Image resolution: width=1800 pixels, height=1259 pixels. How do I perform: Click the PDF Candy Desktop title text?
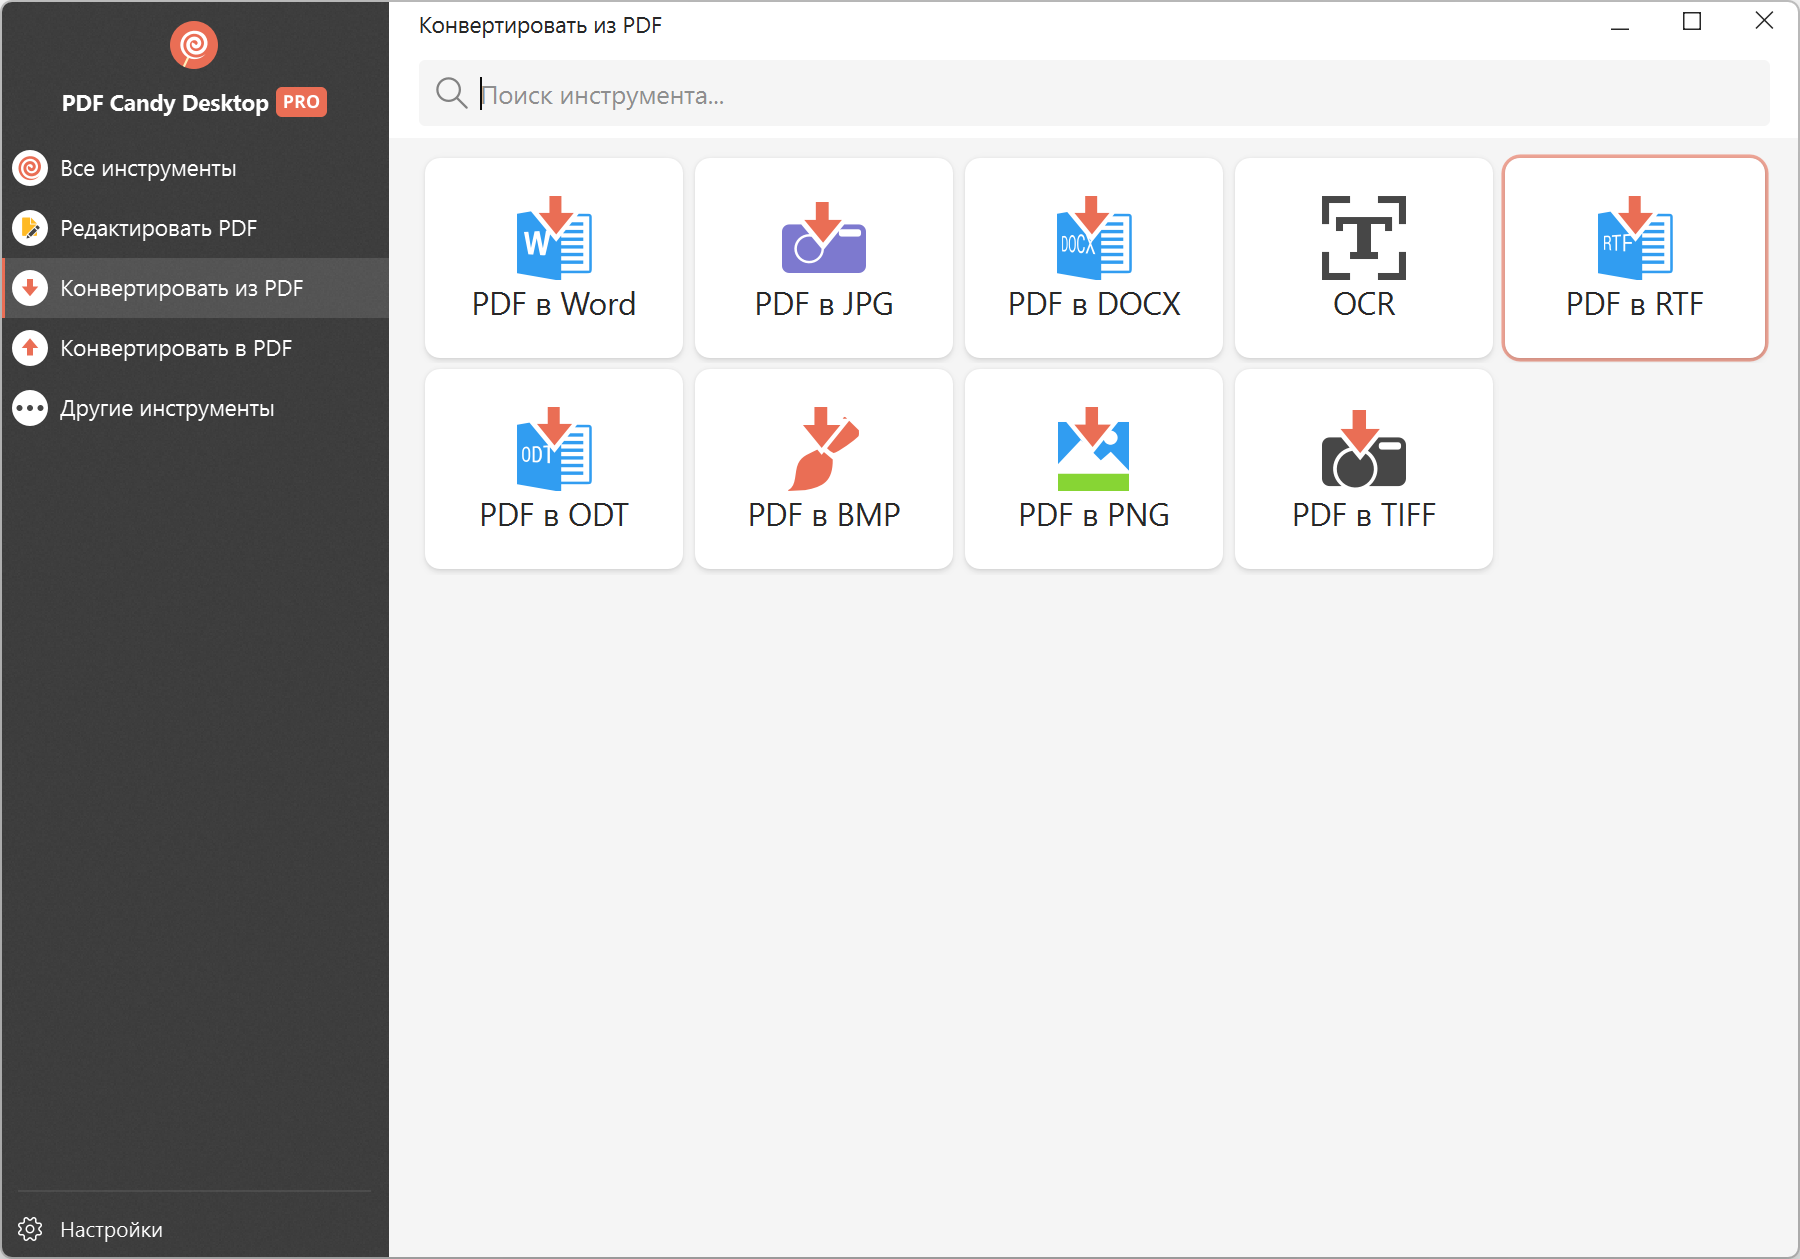(x=165, y=103)
